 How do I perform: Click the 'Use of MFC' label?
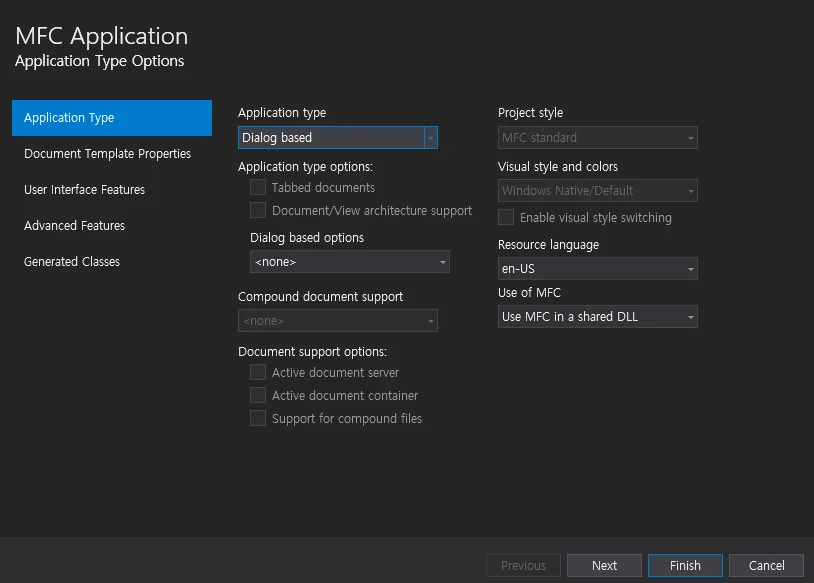529,293
